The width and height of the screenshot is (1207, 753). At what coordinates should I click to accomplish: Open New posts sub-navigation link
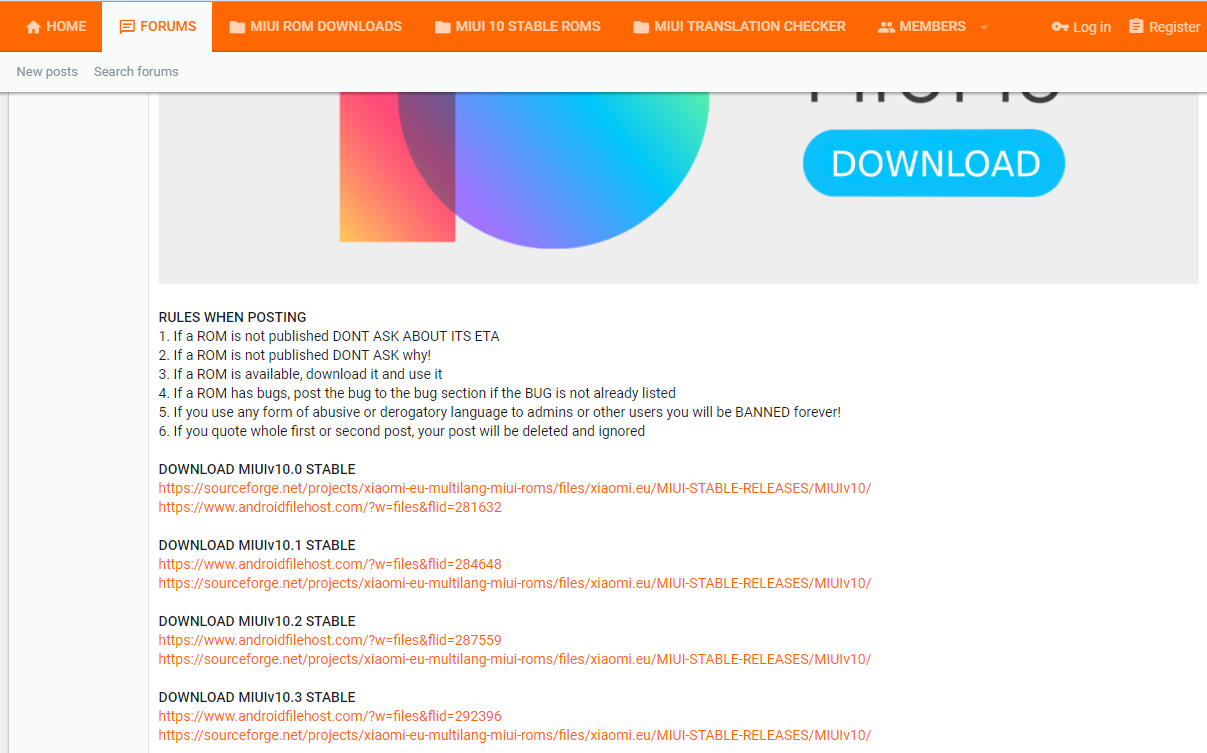47,71
